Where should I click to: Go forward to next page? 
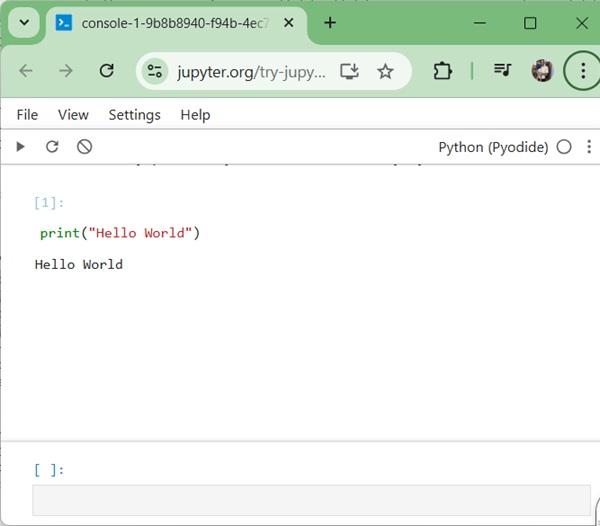point(66,71)
